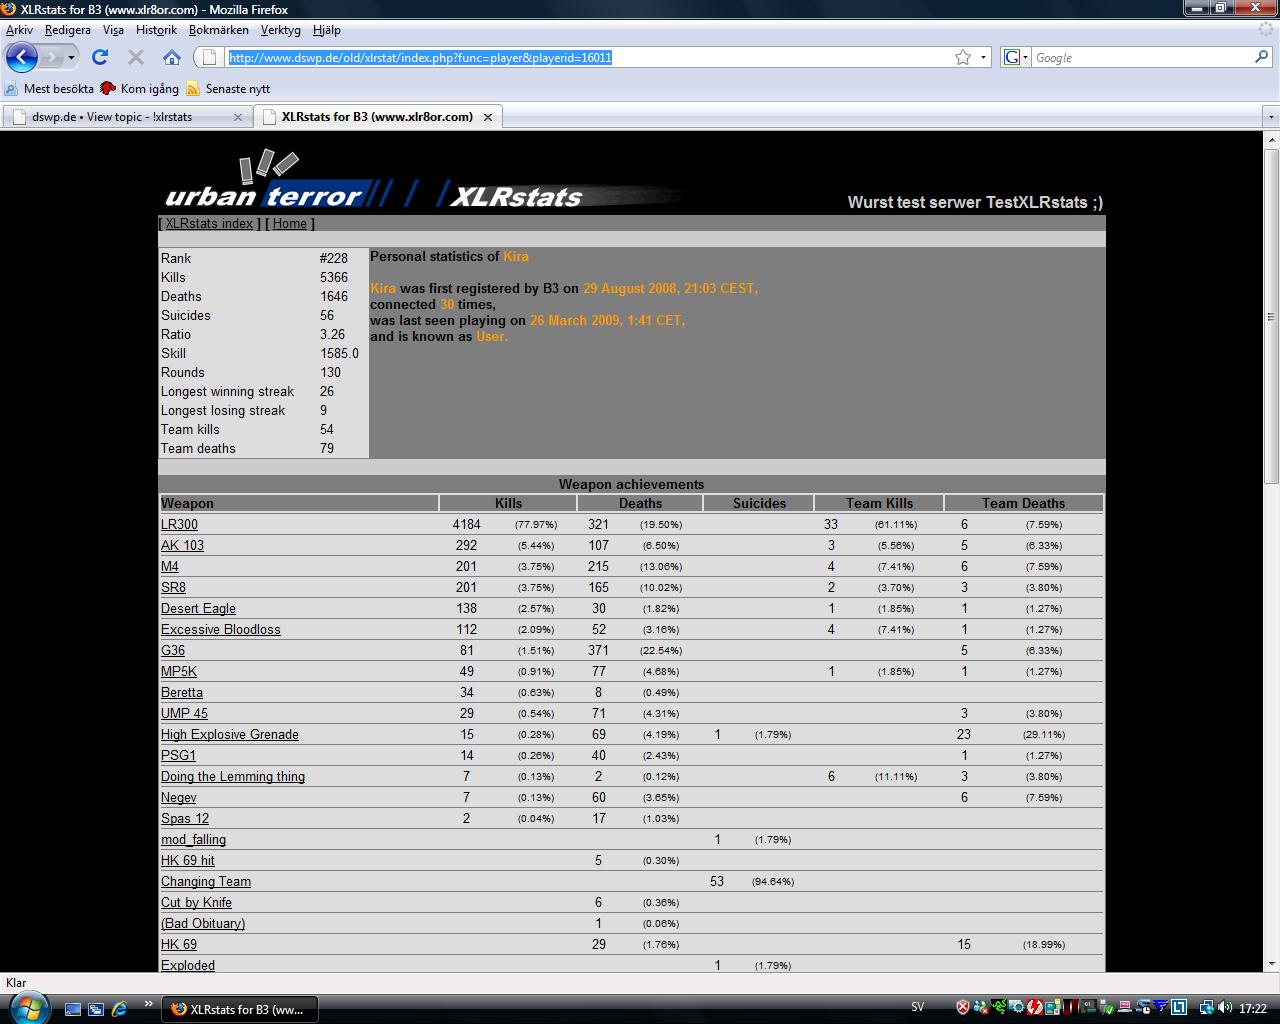1280x1024 pixels.
Task: Click the Back navigation arrow
Action: click(21, 57)
